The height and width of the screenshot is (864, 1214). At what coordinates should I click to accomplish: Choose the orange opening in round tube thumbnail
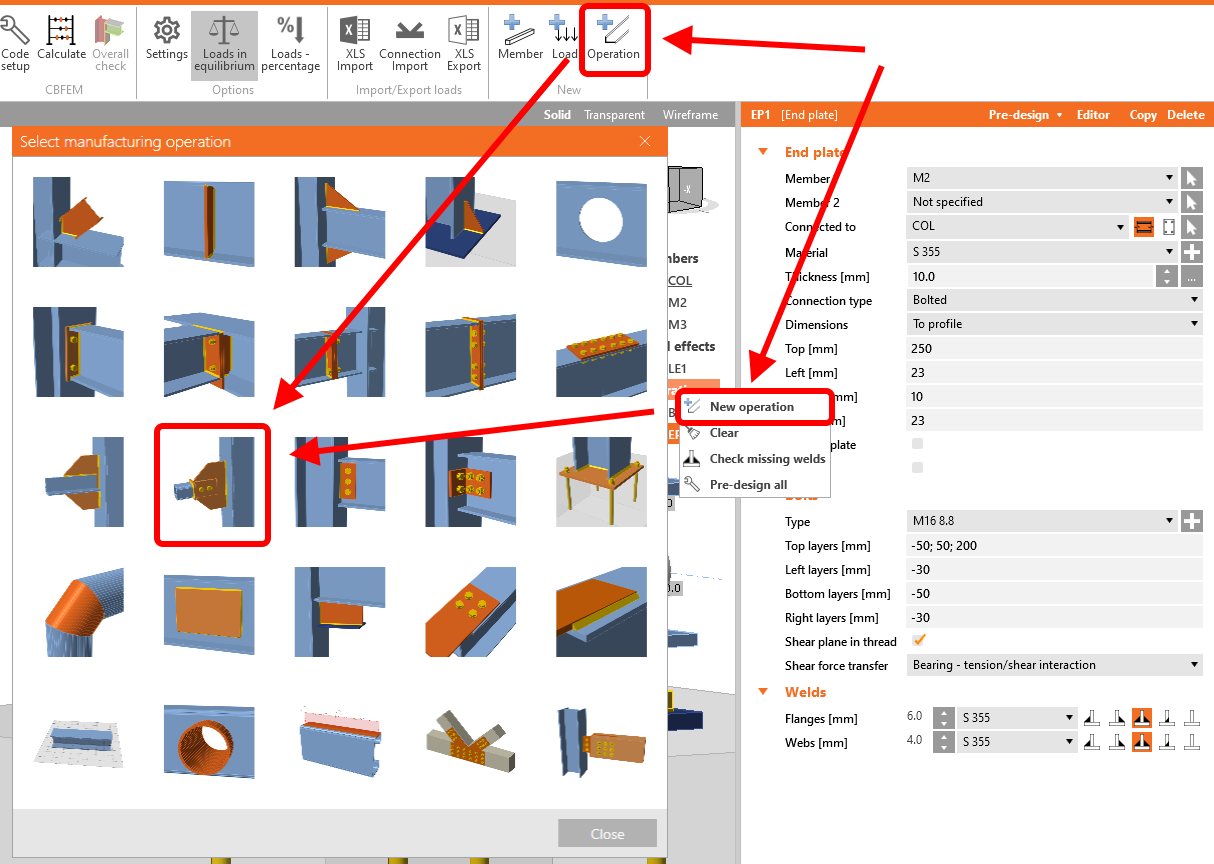point(209,741)
